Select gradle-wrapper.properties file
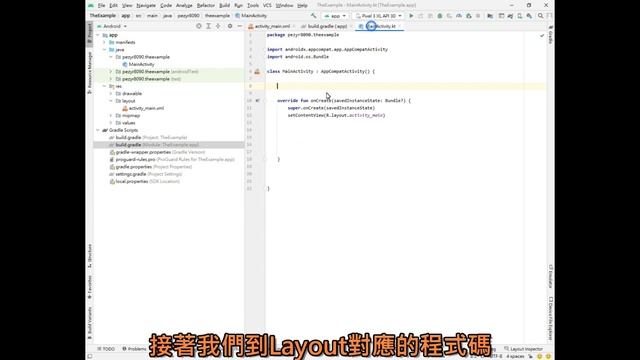Image resolution: width=640 pixels, height=360 pixels. tap(157, 152)
